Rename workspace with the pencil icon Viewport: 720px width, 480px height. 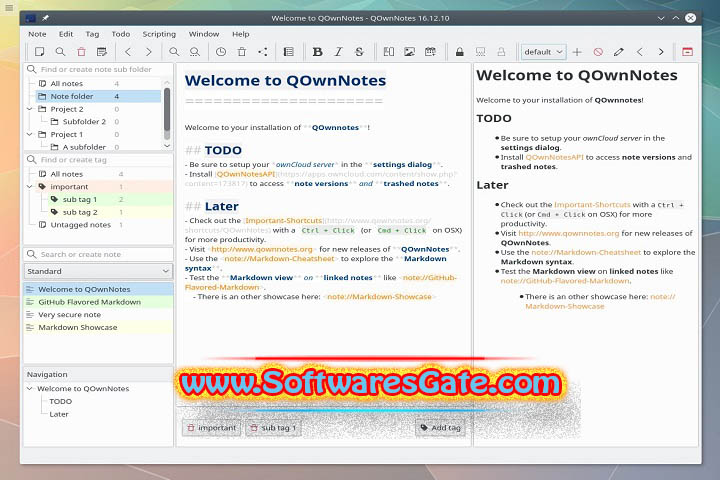click(x=619, y=52)
